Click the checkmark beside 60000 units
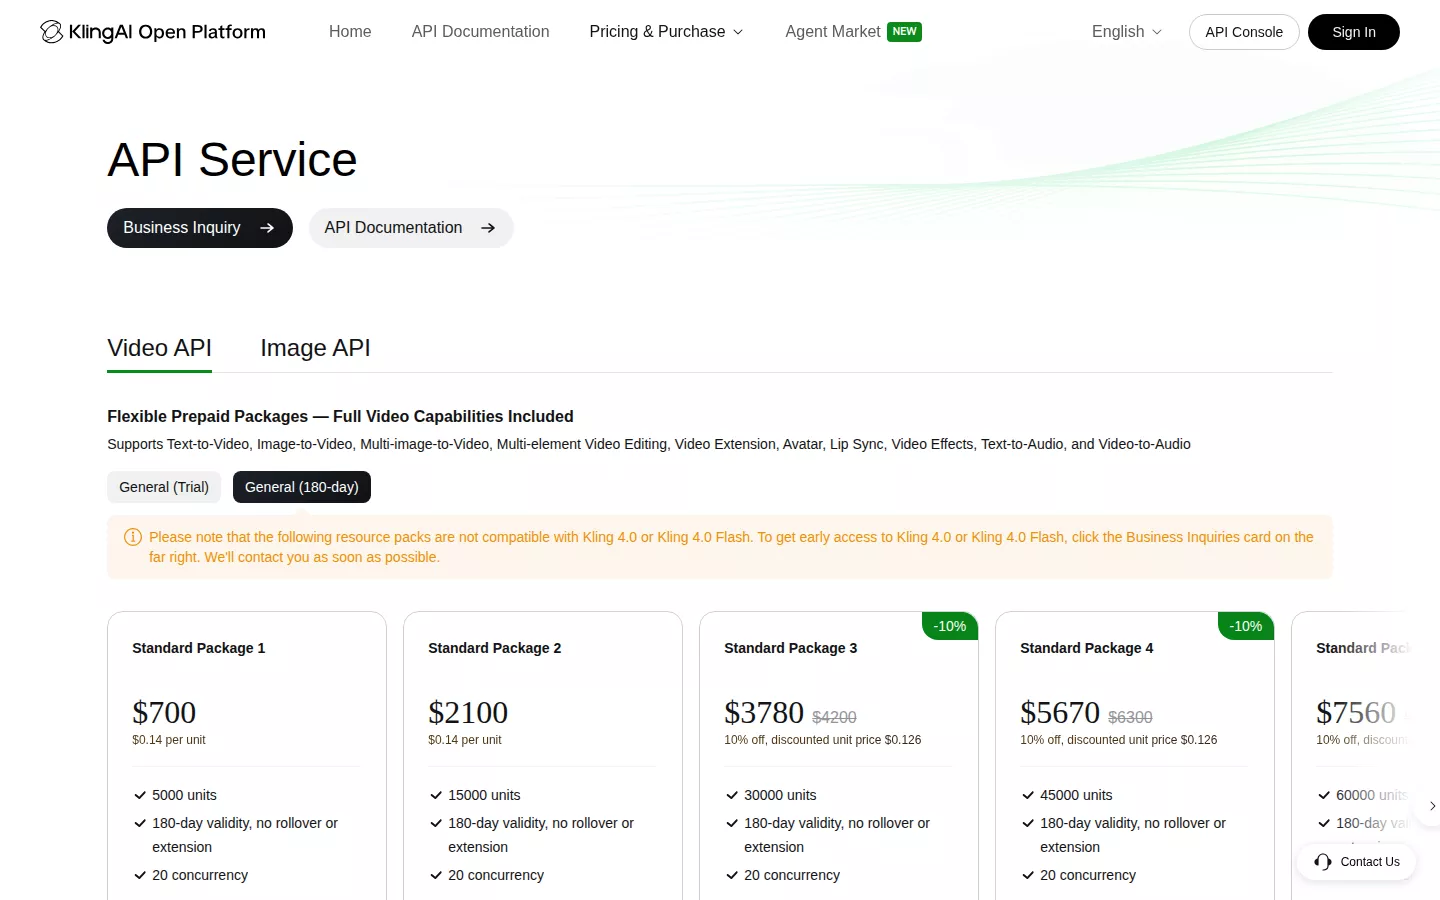 coord(1324,795)
